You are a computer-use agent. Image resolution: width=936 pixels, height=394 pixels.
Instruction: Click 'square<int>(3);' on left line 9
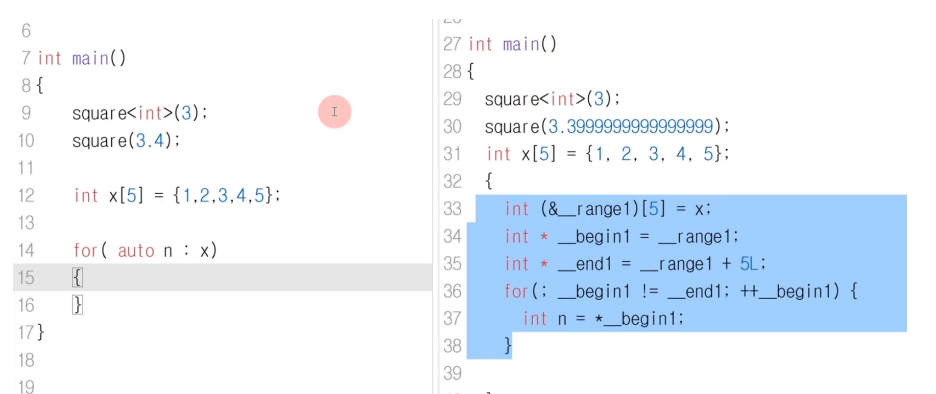(140, 113)
